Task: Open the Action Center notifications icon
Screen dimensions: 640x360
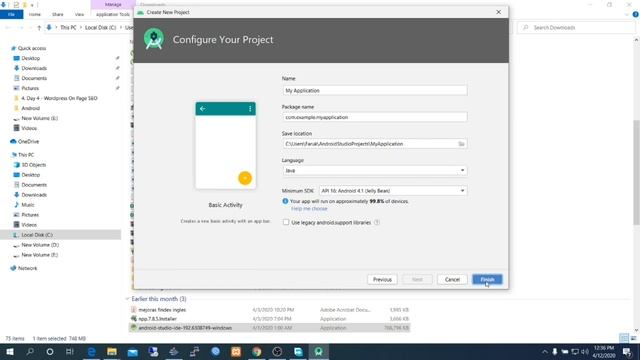Action: tap(627, 351)
